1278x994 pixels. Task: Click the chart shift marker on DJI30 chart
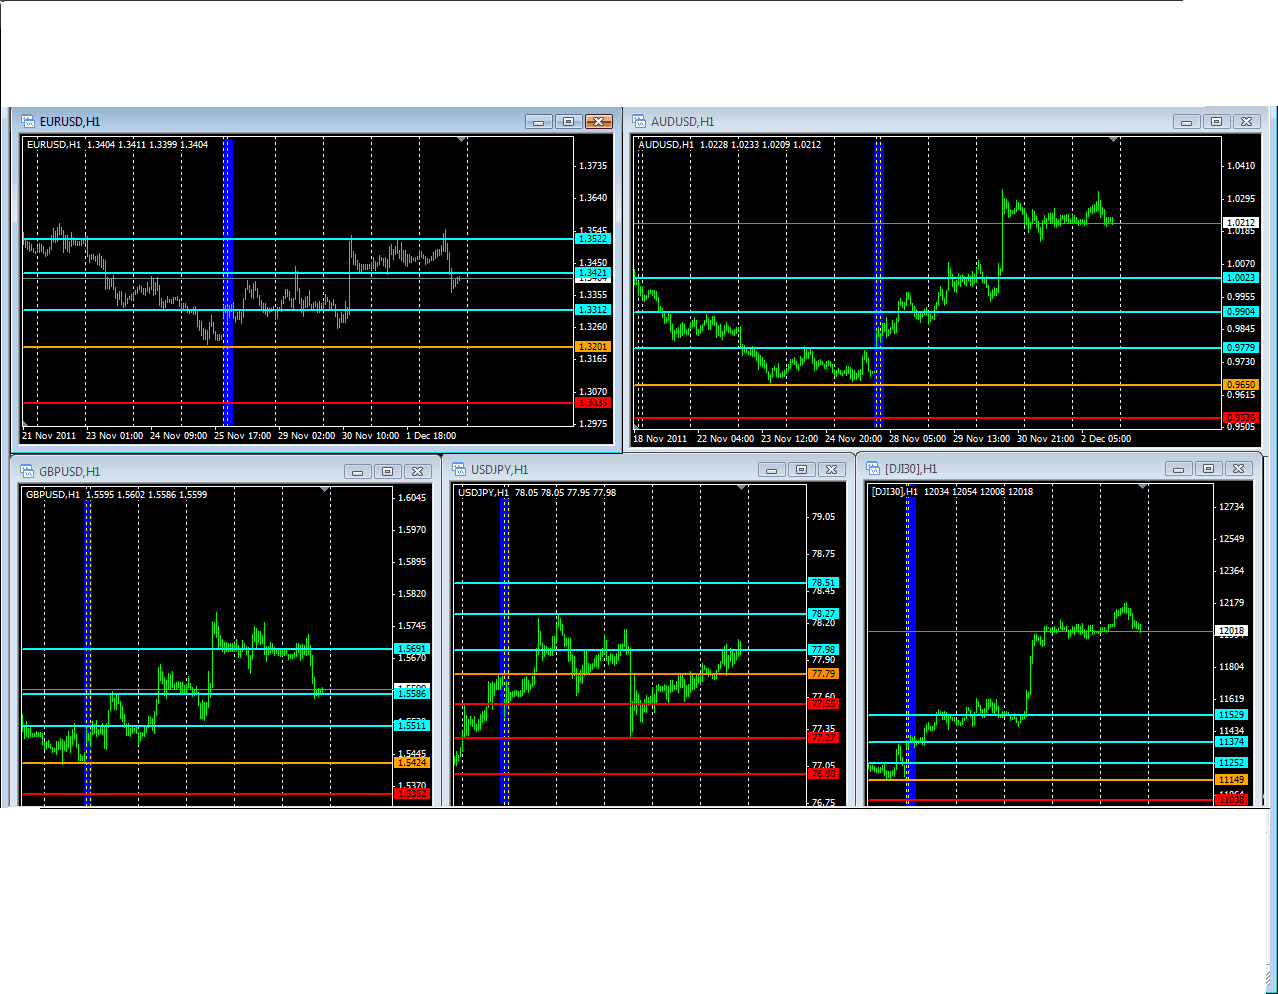tap(1142, 488)
